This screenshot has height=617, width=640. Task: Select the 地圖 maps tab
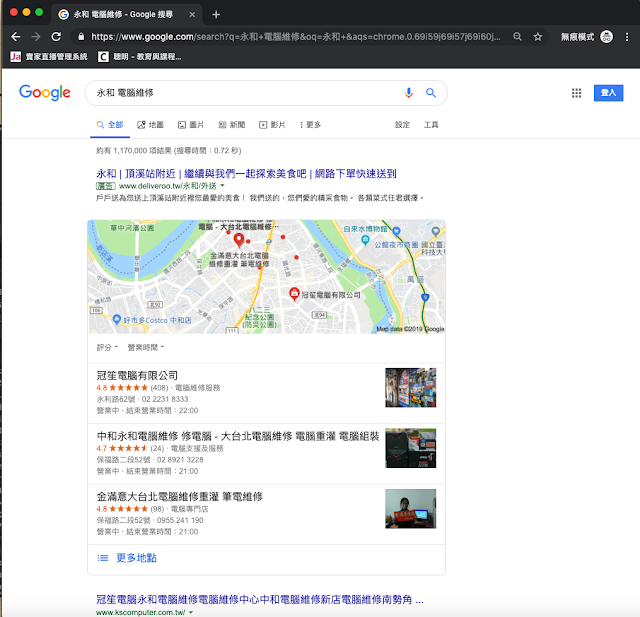150,125
